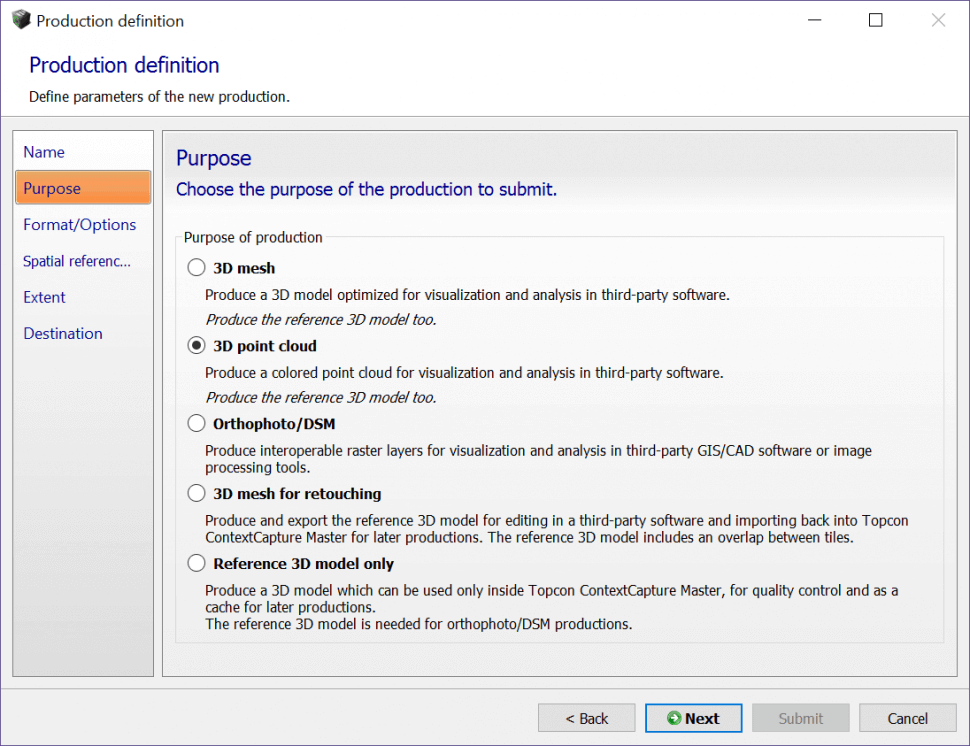This screenshot has width=970, height=746.
Task: Minimize the Production definition window
Action: (815, 20)
